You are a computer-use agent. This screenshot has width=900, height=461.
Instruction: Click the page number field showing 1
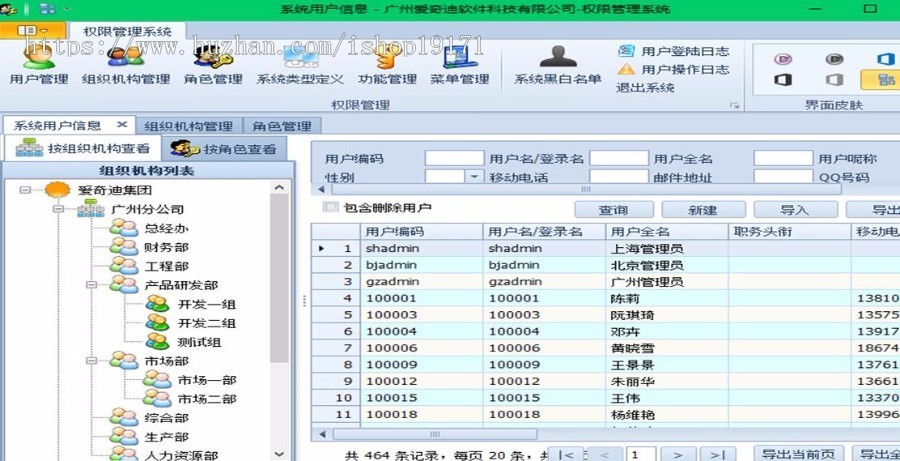[x=641, y=454]
